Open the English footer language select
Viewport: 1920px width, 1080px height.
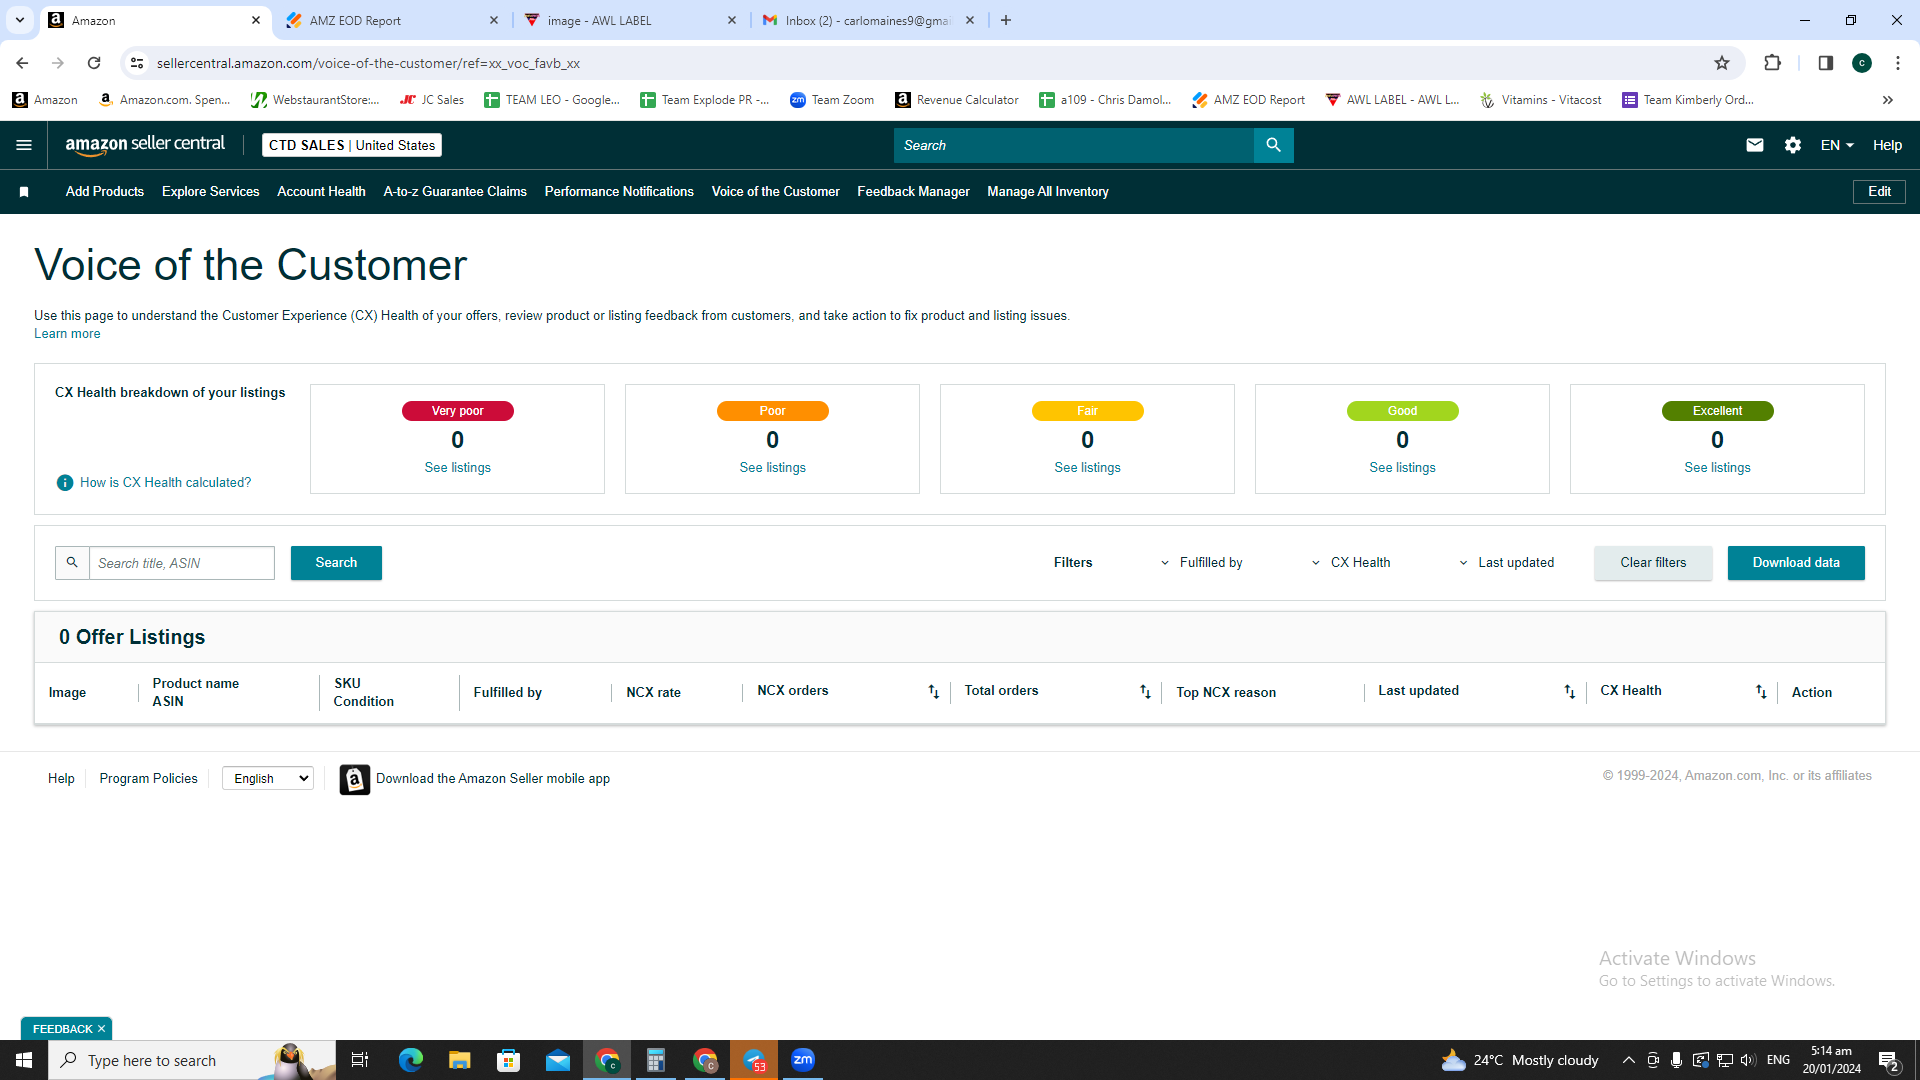coord(268,779)
